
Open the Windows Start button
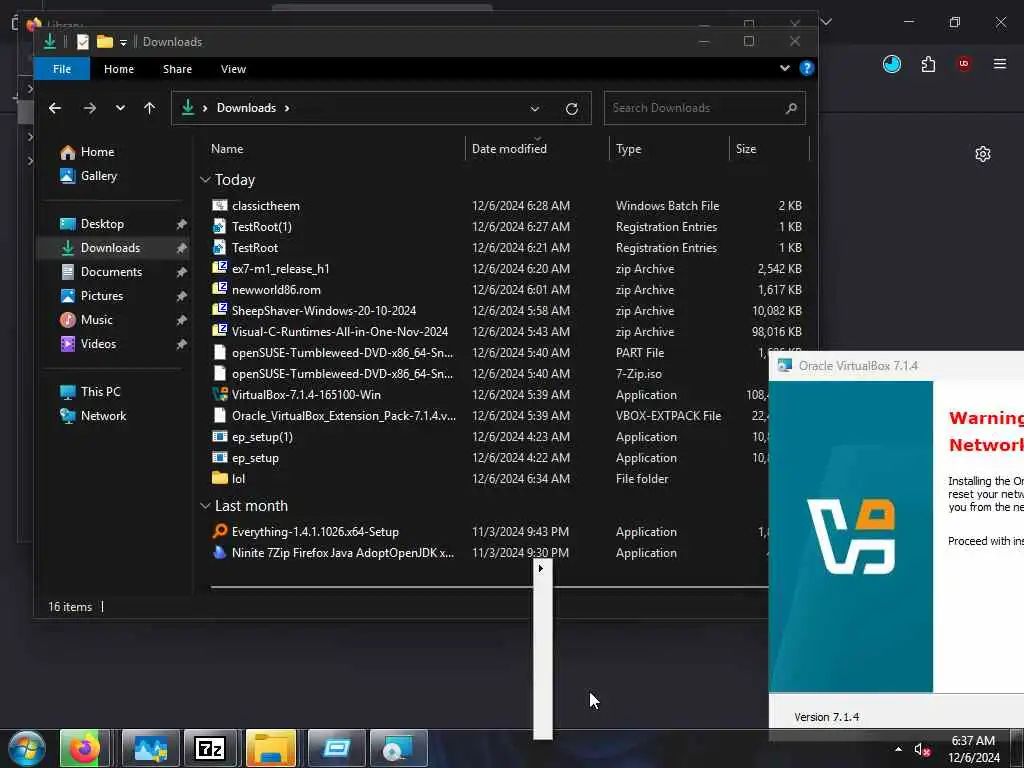pyautogui.click(x=25, y=748)
